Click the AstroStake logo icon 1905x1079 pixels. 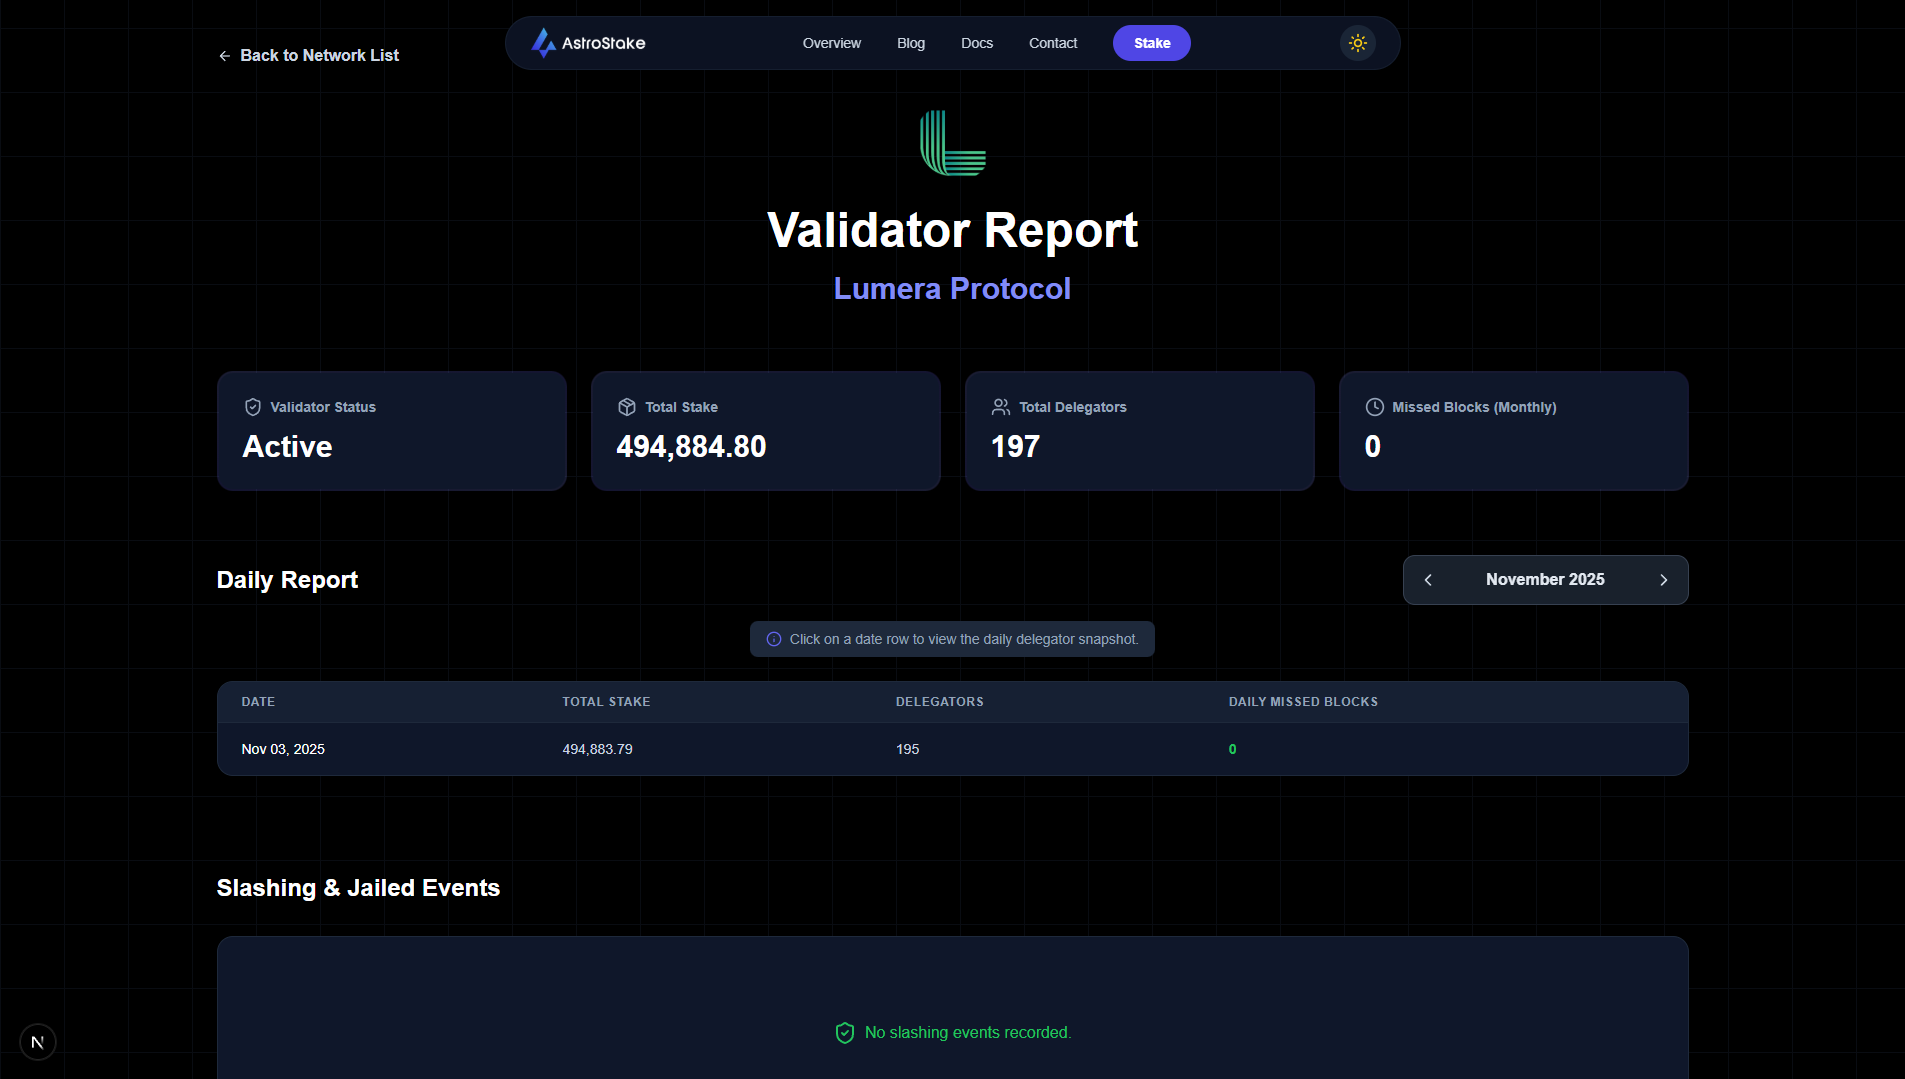tap(542, 42)
